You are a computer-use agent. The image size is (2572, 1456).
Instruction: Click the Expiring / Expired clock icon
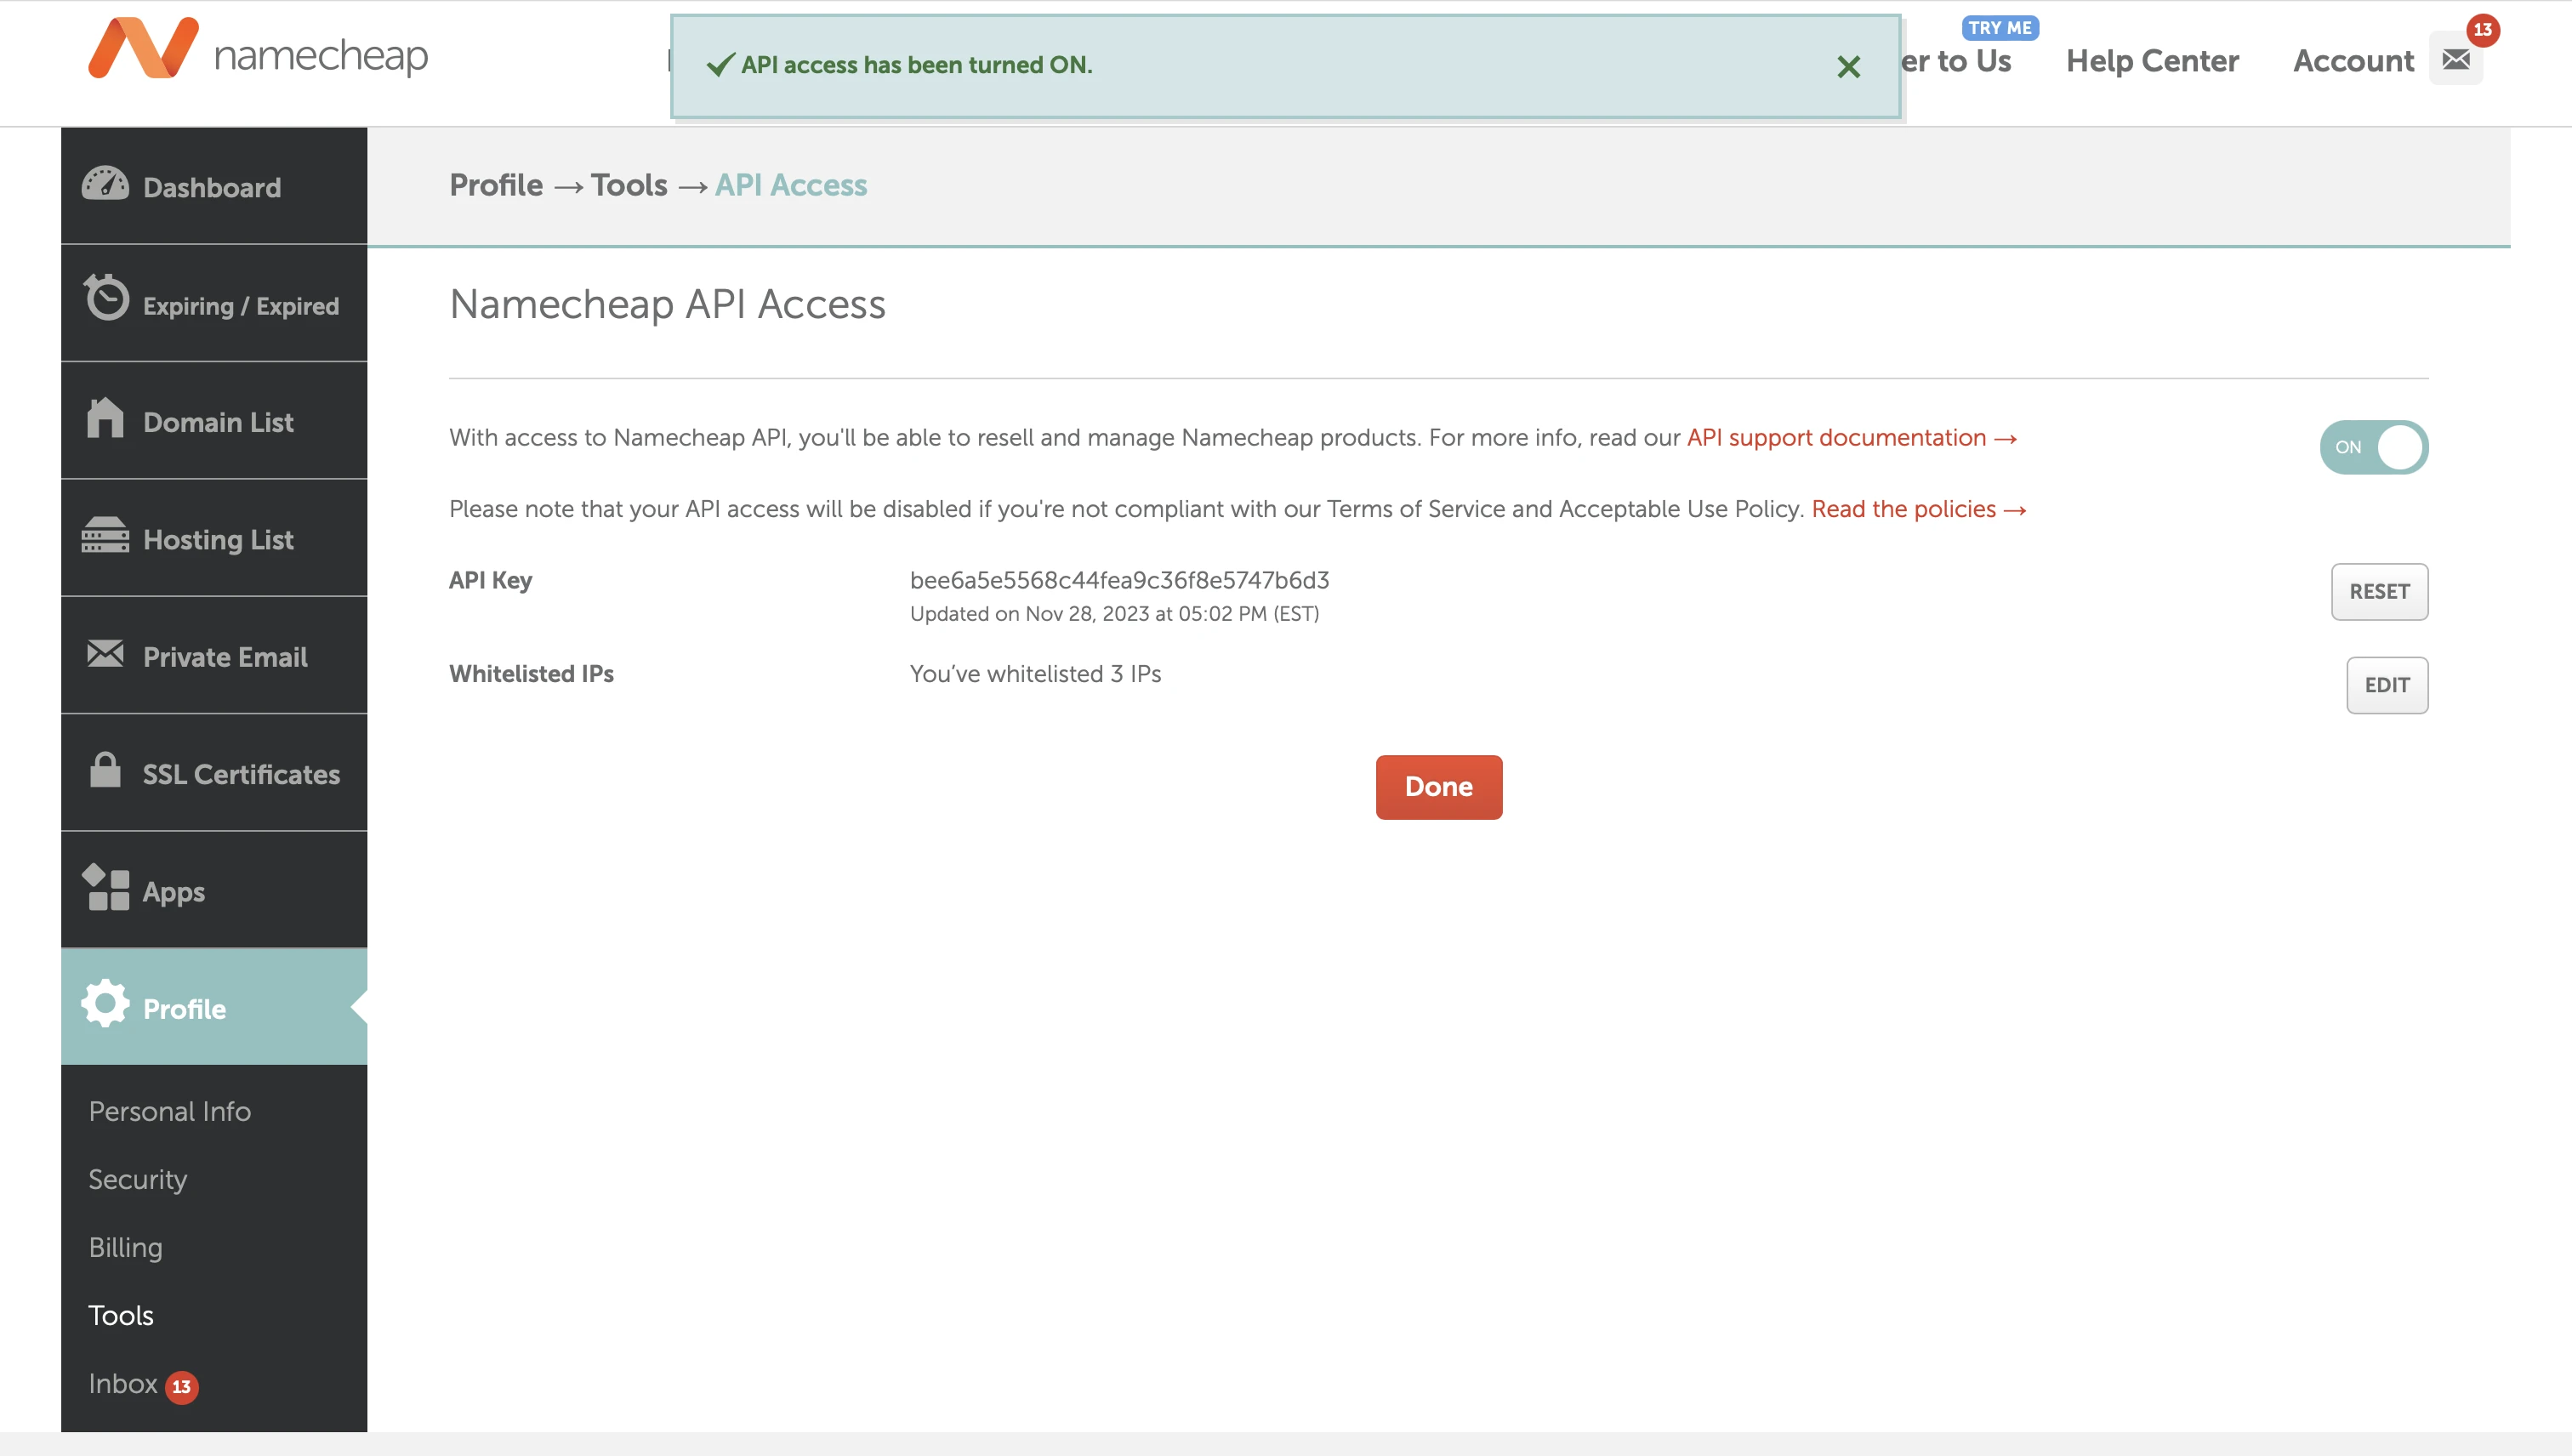tap(106, 298)
